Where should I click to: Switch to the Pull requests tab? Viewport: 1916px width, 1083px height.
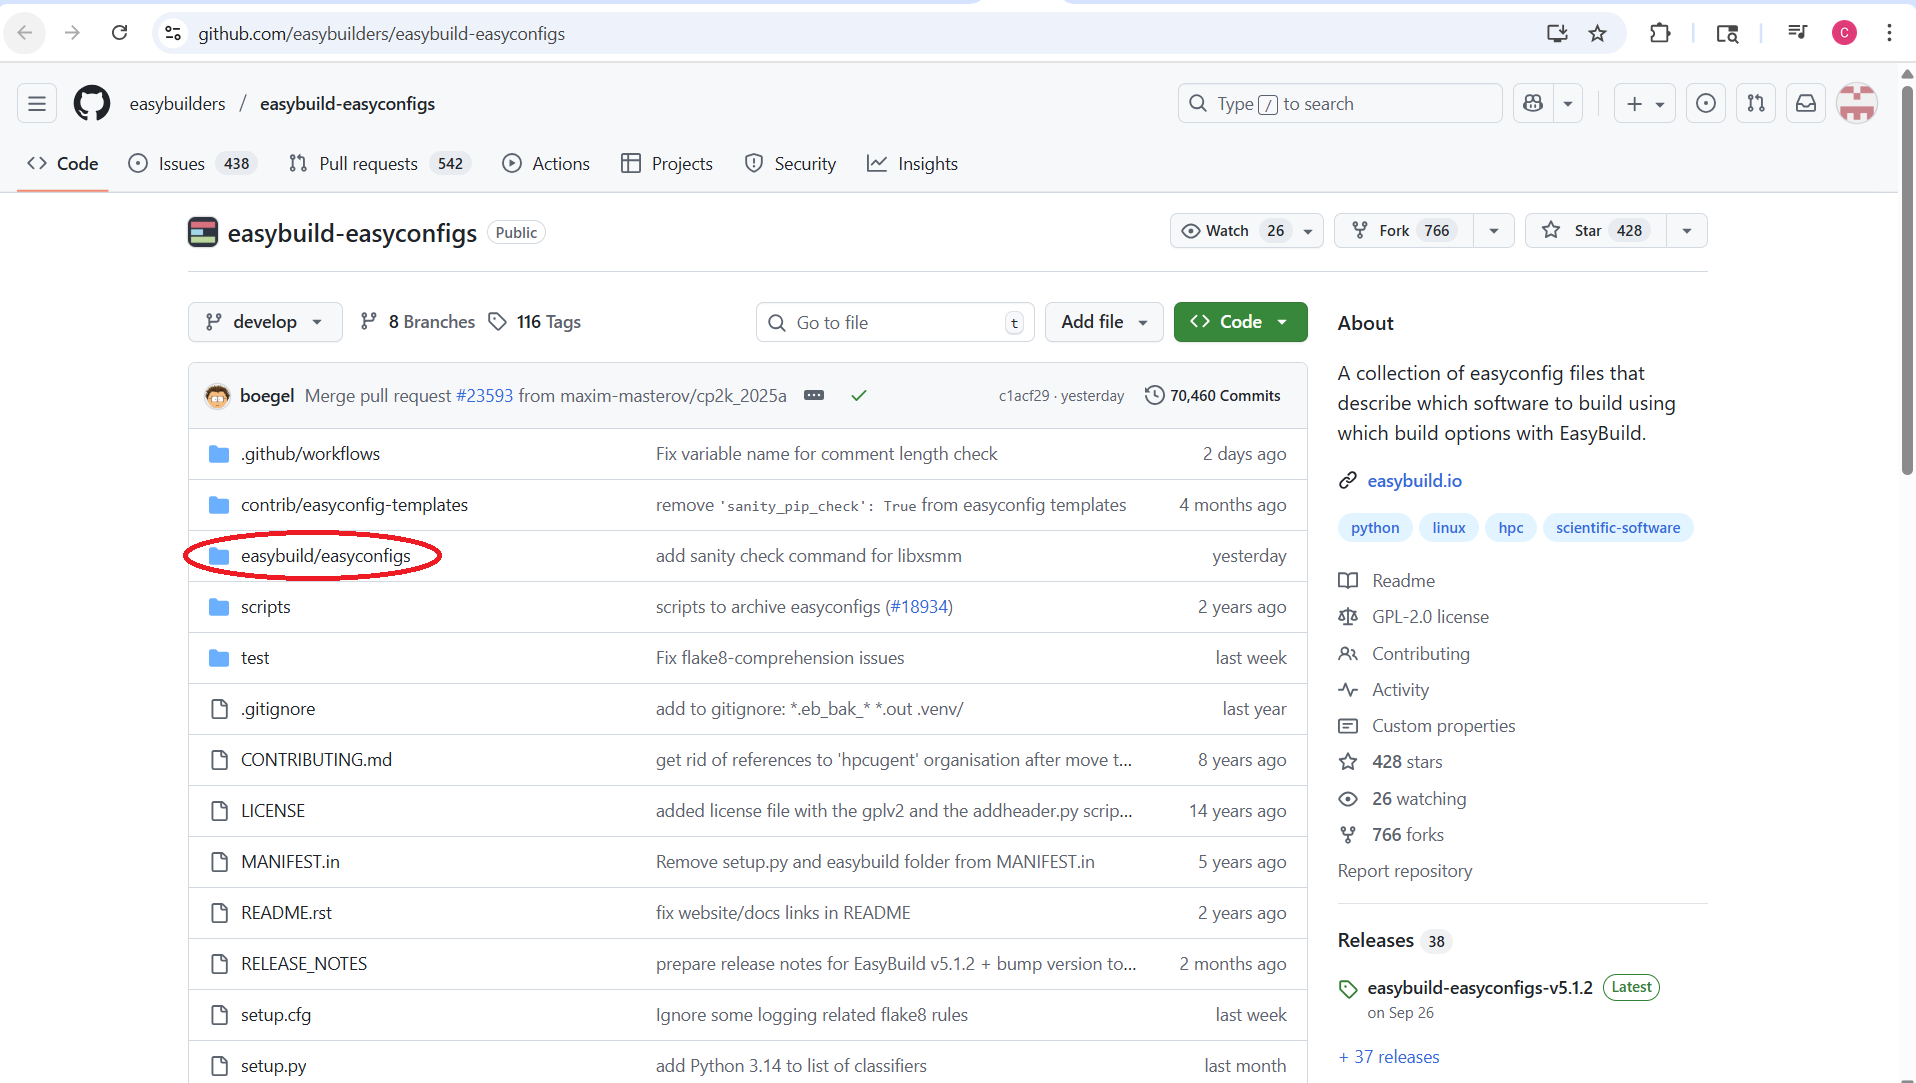click(366, 163)
